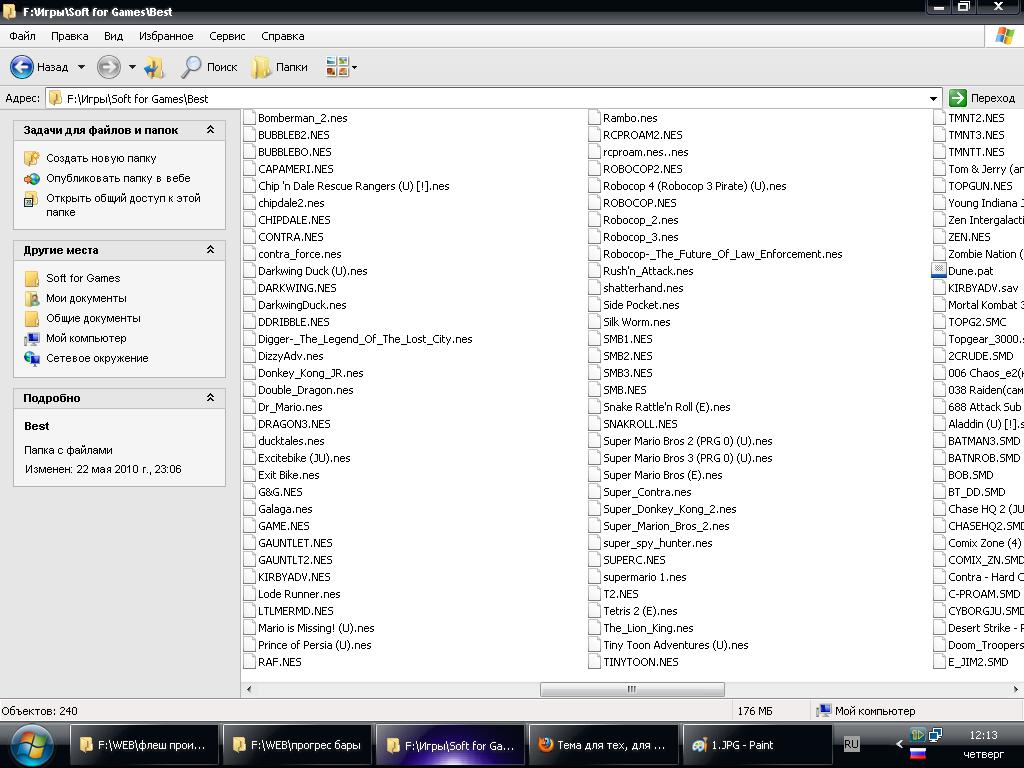The image size is (1024, 768).
Task: Click the Windows Start orb
Action: coord(30,745)
